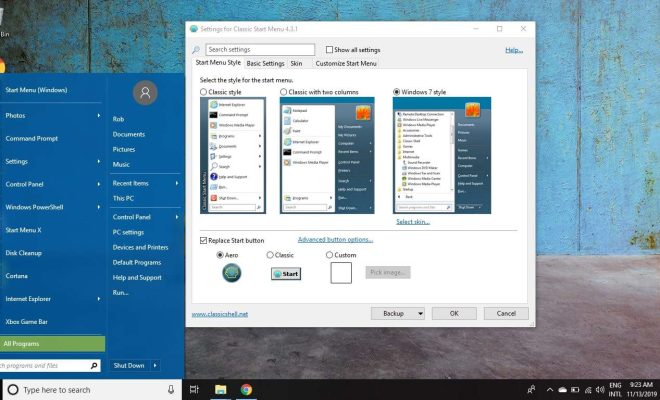This screenshot has height=400, width=660.
Task: Click the microphone icon in taskbar search
Action: [x=171, y=390]
